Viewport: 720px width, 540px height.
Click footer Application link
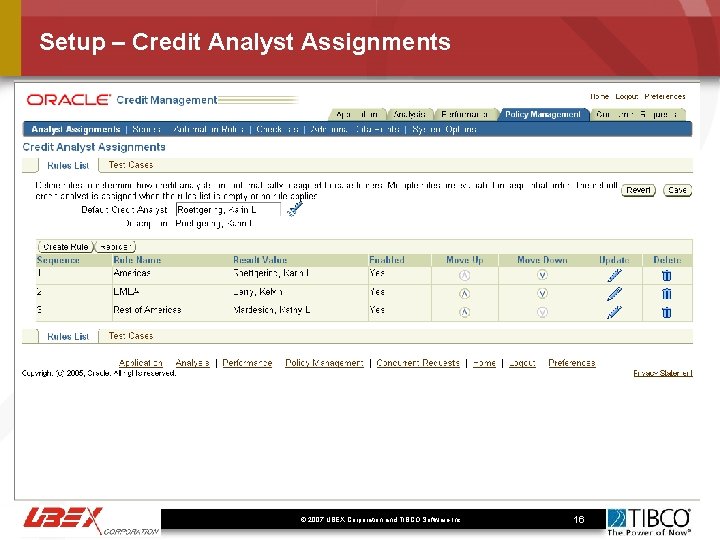point(141,363)
